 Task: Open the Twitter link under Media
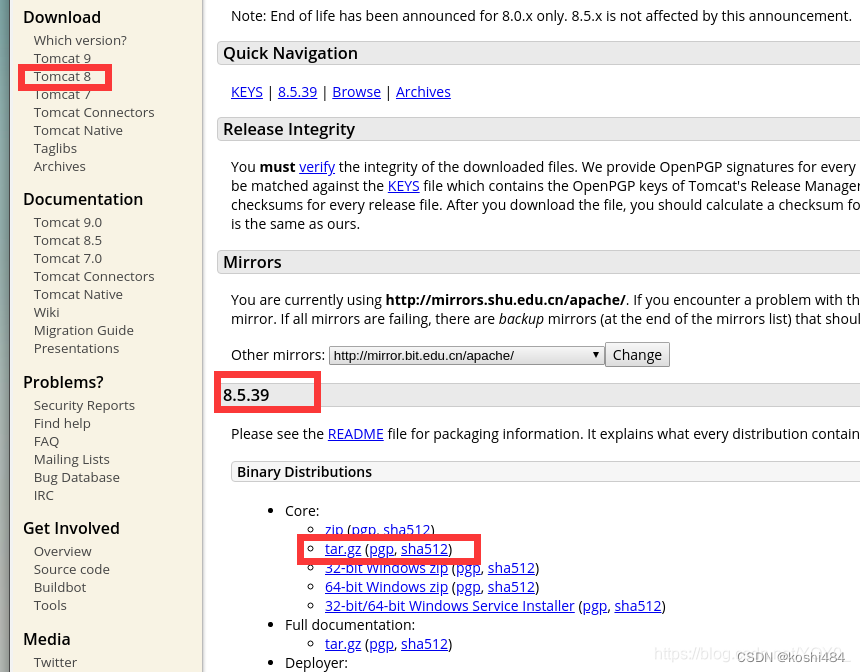click(x=55, y=663)
